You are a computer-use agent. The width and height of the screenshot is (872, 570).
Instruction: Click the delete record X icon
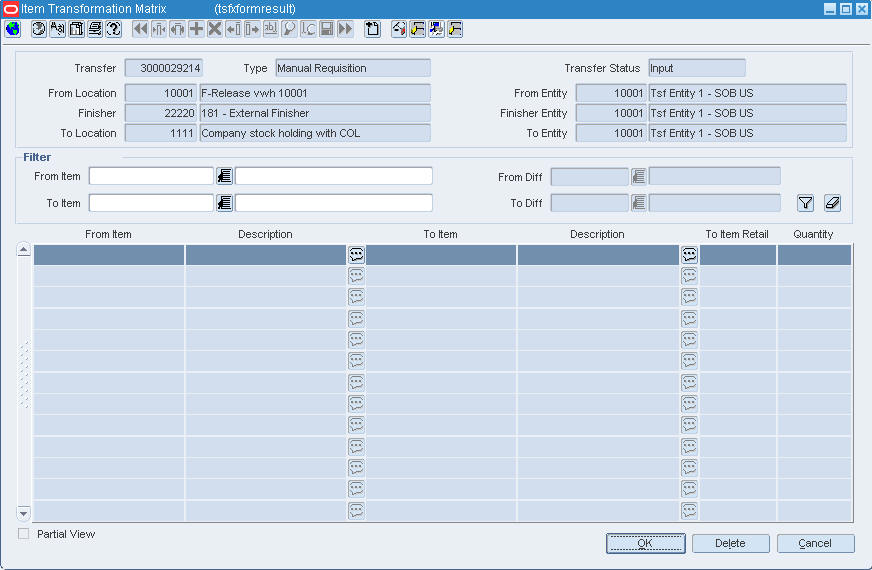pyautogui.click(x=215, y=29)
